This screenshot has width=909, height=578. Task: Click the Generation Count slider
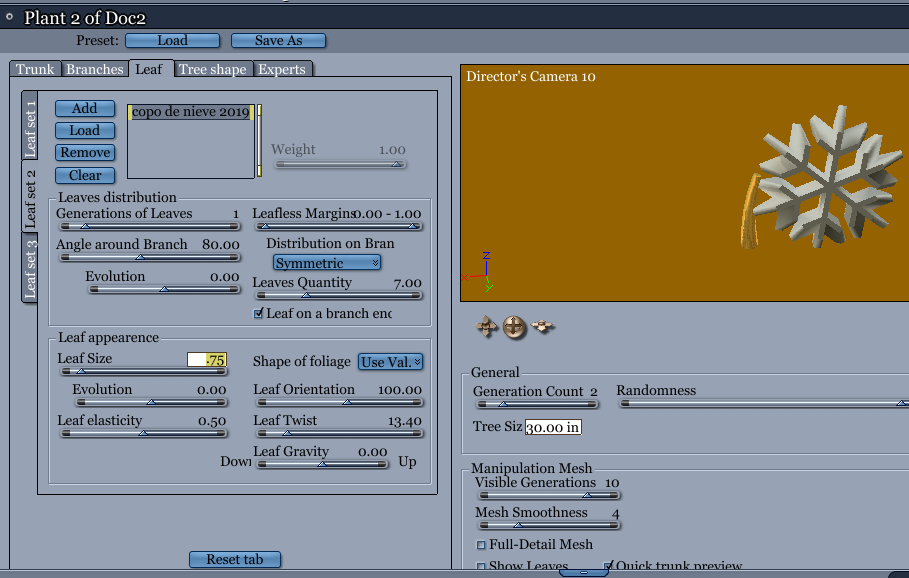pos(536,404)
